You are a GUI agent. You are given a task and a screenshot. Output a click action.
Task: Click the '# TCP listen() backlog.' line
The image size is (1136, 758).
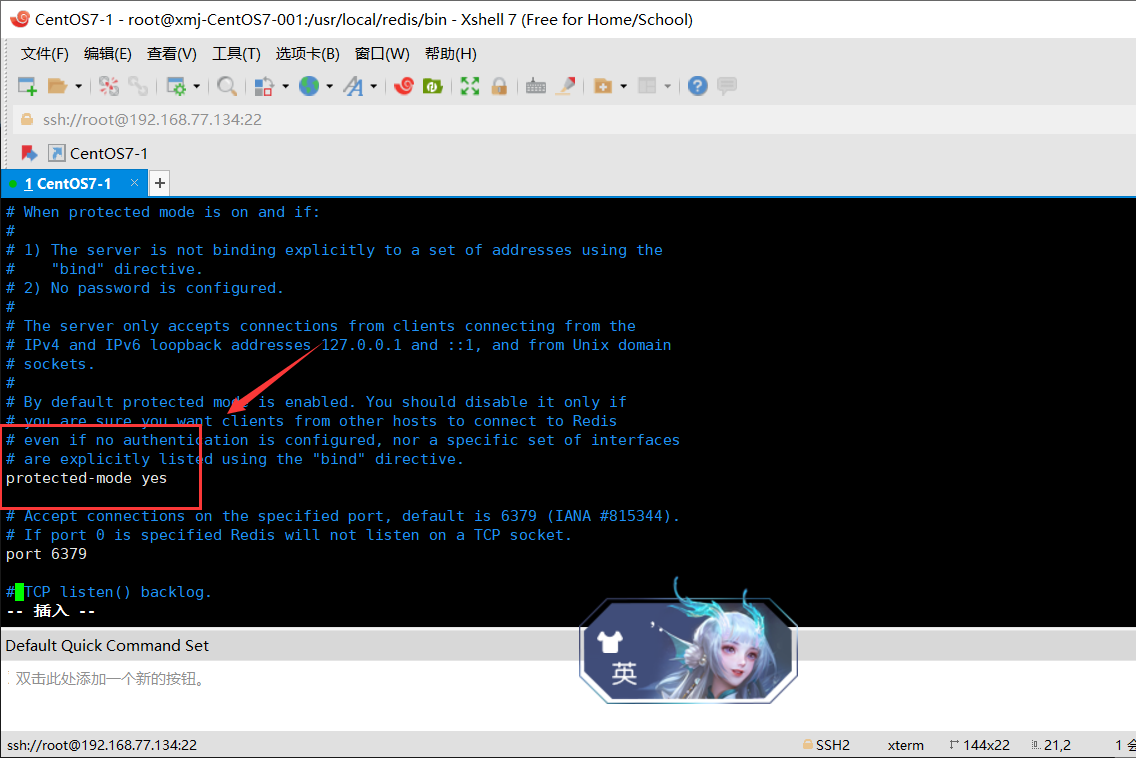(x=109, y=592)
